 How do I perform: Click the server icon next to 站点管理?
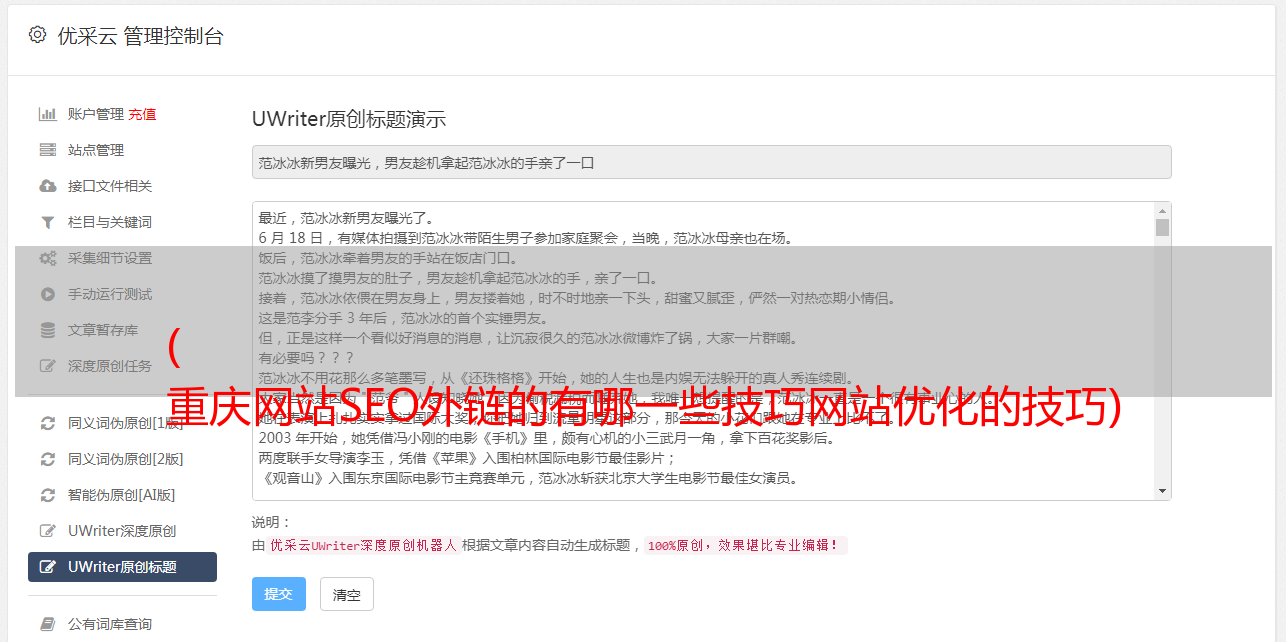pos(47,150)
